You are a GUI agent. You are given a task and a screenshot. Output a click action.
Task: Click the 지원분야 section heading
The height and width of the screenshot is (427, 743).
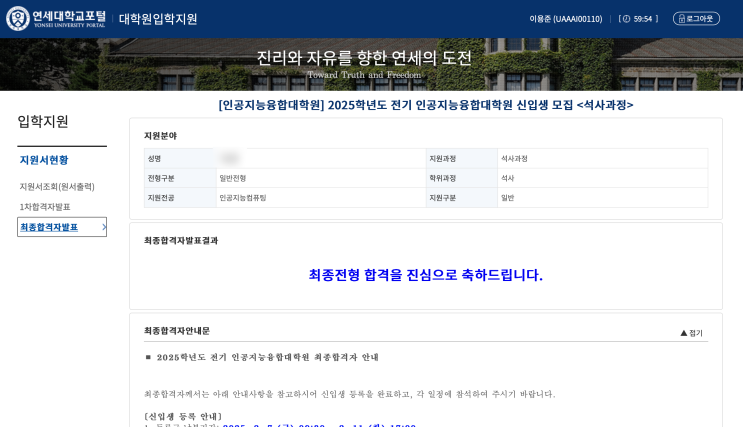(x=160, y=136)
